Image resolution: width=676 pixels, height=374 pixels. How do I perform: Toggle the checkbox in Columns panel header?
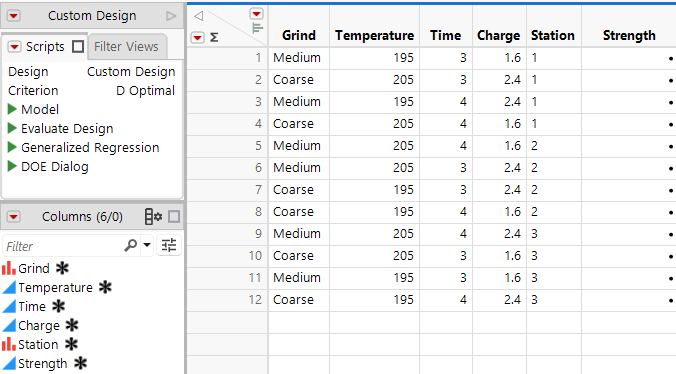[174, 217]
